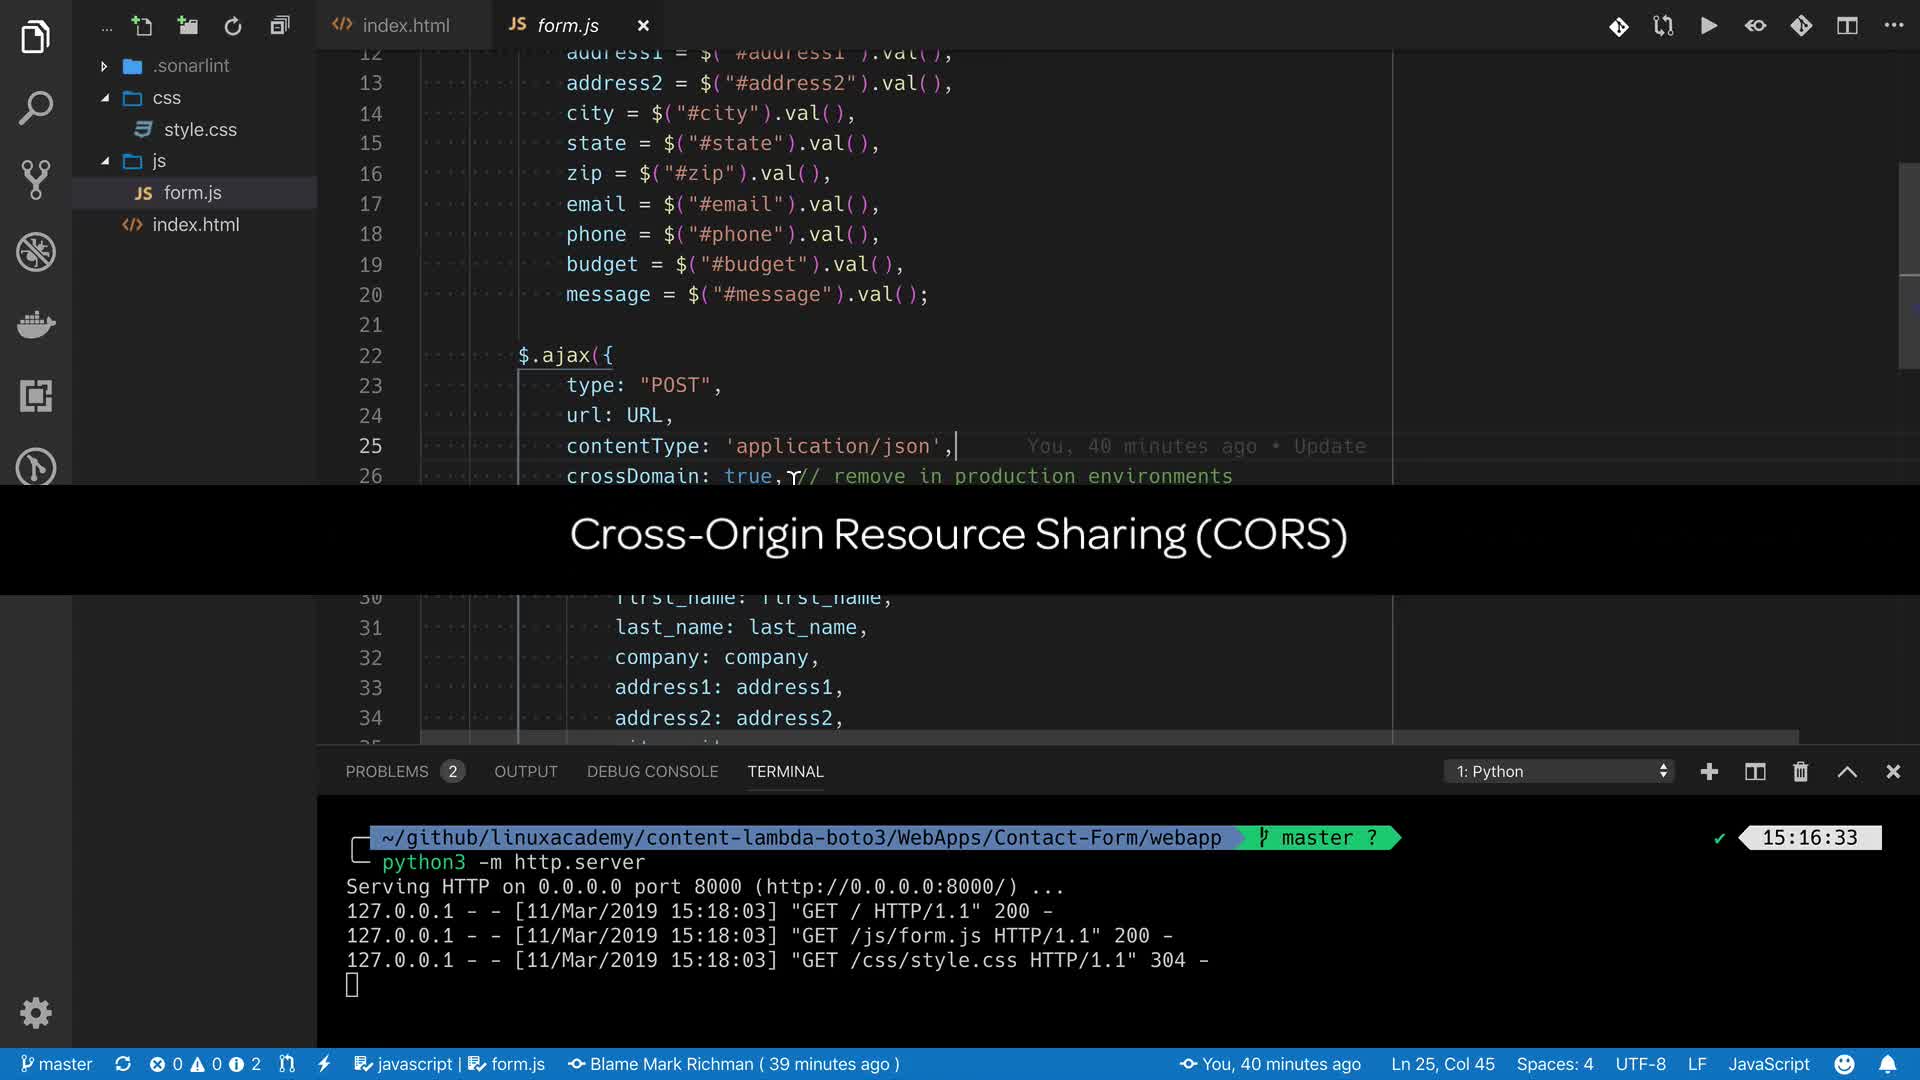Open the terminal selector dropdown 1: Python
Viewport: 1920px width, 1080px height.
pos(1558,771)
